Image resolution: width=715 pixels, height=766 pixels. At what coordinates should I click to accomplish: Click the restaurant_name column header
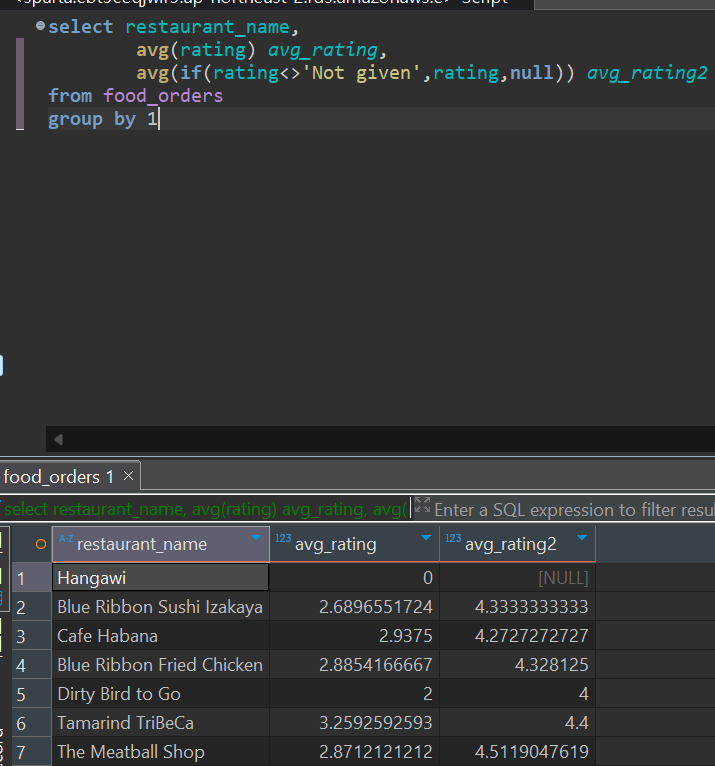161,544
